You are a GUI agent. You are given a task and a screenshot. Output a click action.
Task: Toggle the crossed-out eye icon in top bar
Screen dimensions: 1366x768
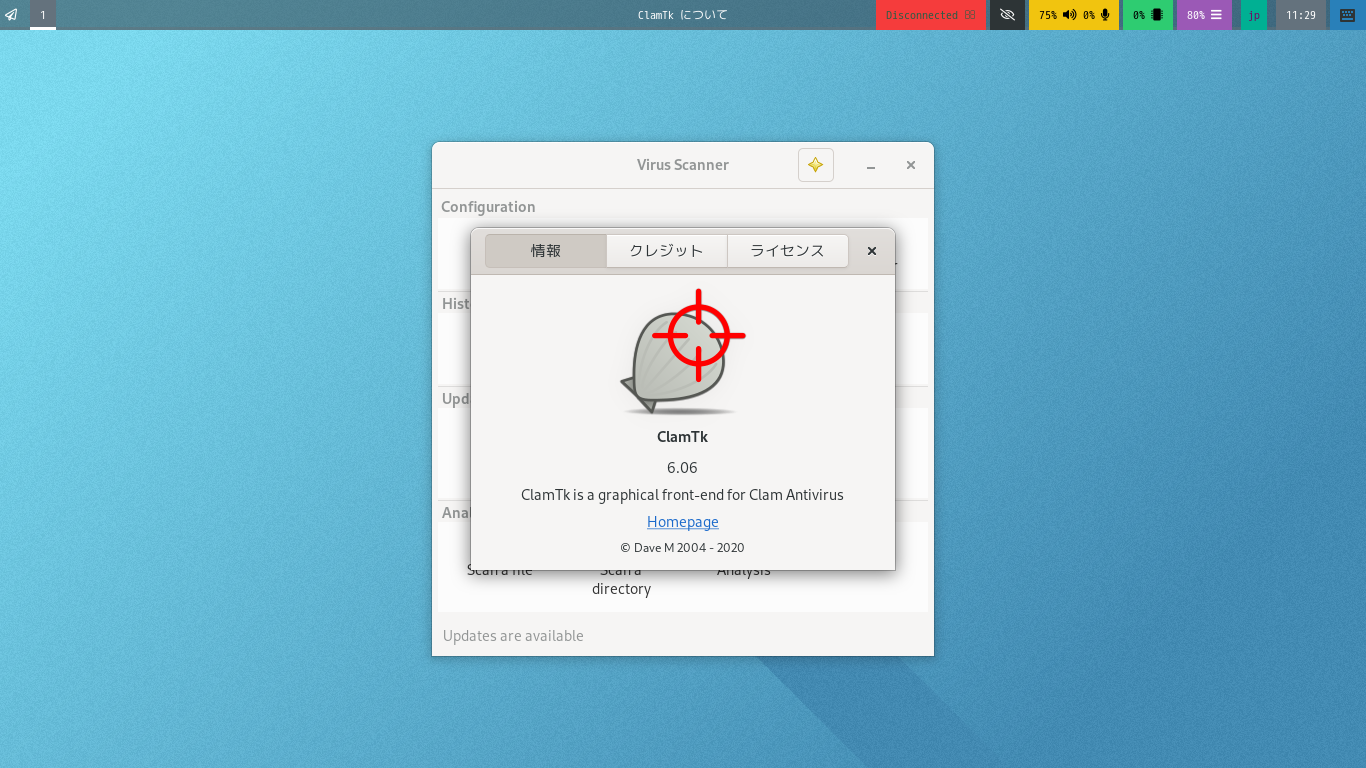(1007, 15)
